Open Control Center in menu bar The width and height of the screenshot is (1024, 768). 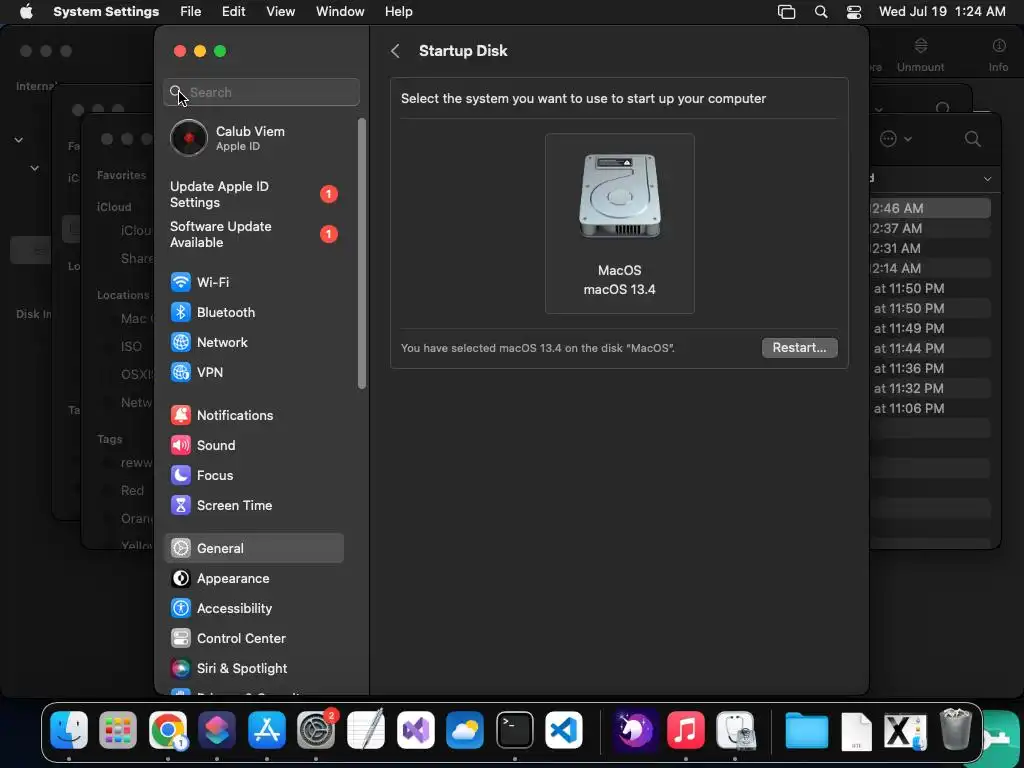(854, 12)
